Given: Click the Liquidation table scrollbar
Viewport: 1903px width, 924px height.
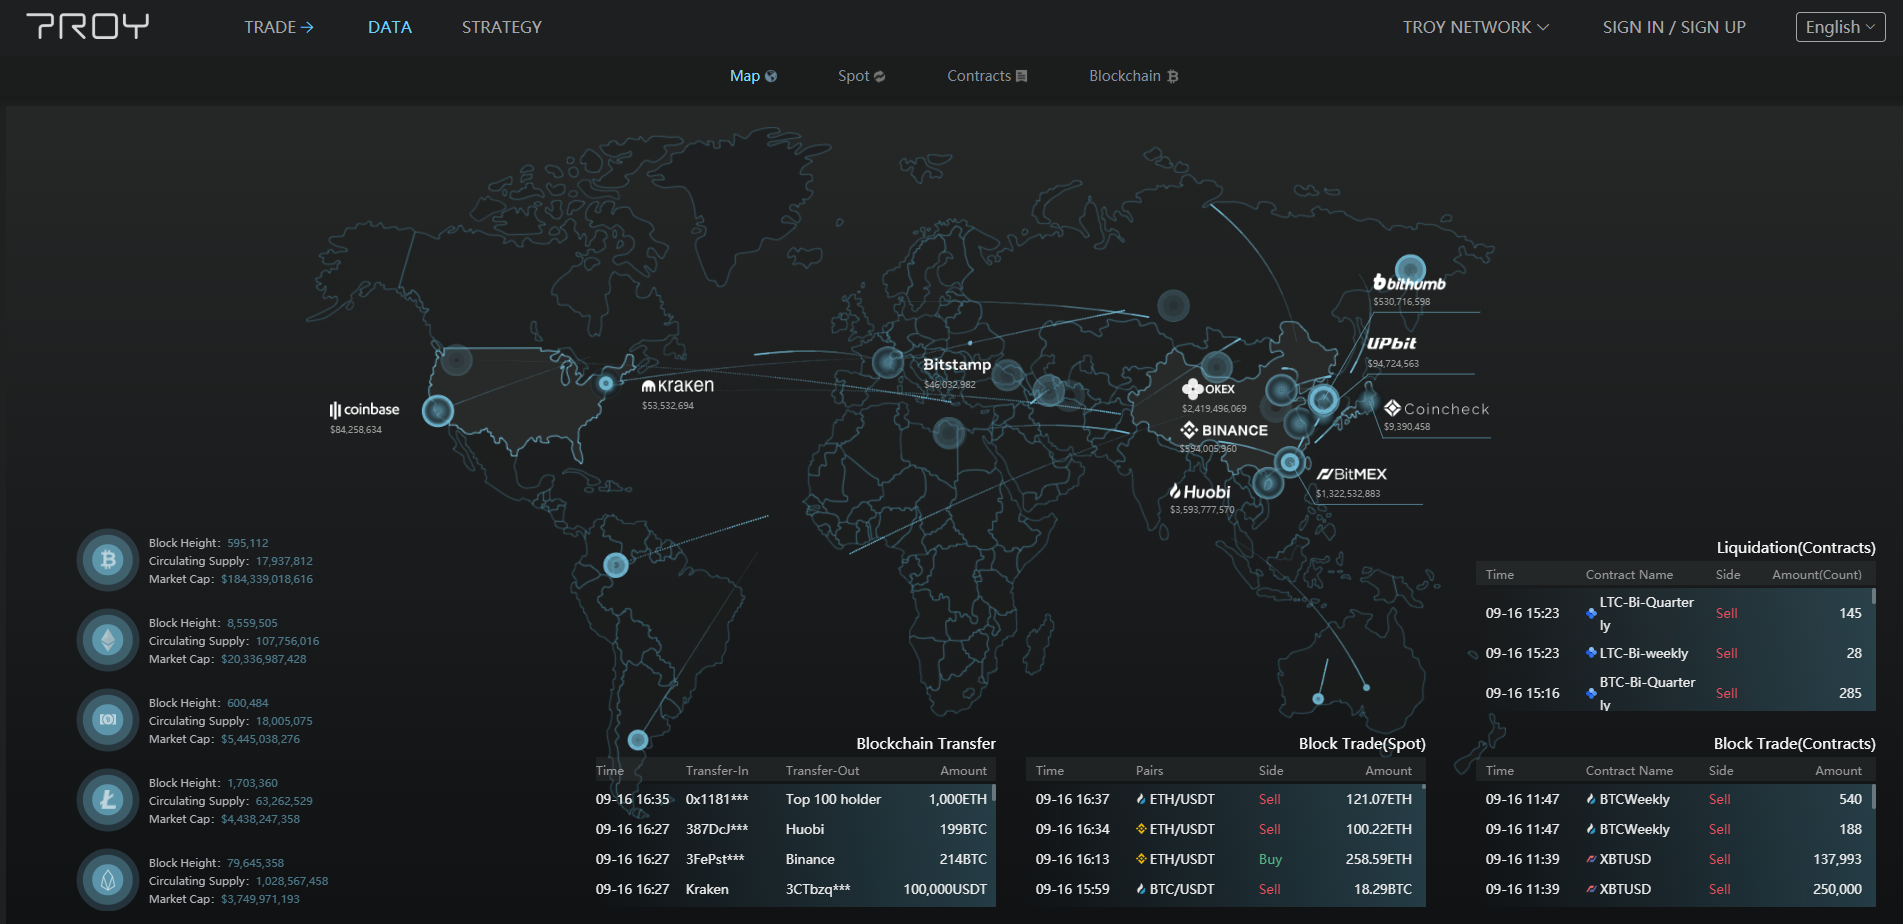Looking at the screenshot, I should (1873, 597).
